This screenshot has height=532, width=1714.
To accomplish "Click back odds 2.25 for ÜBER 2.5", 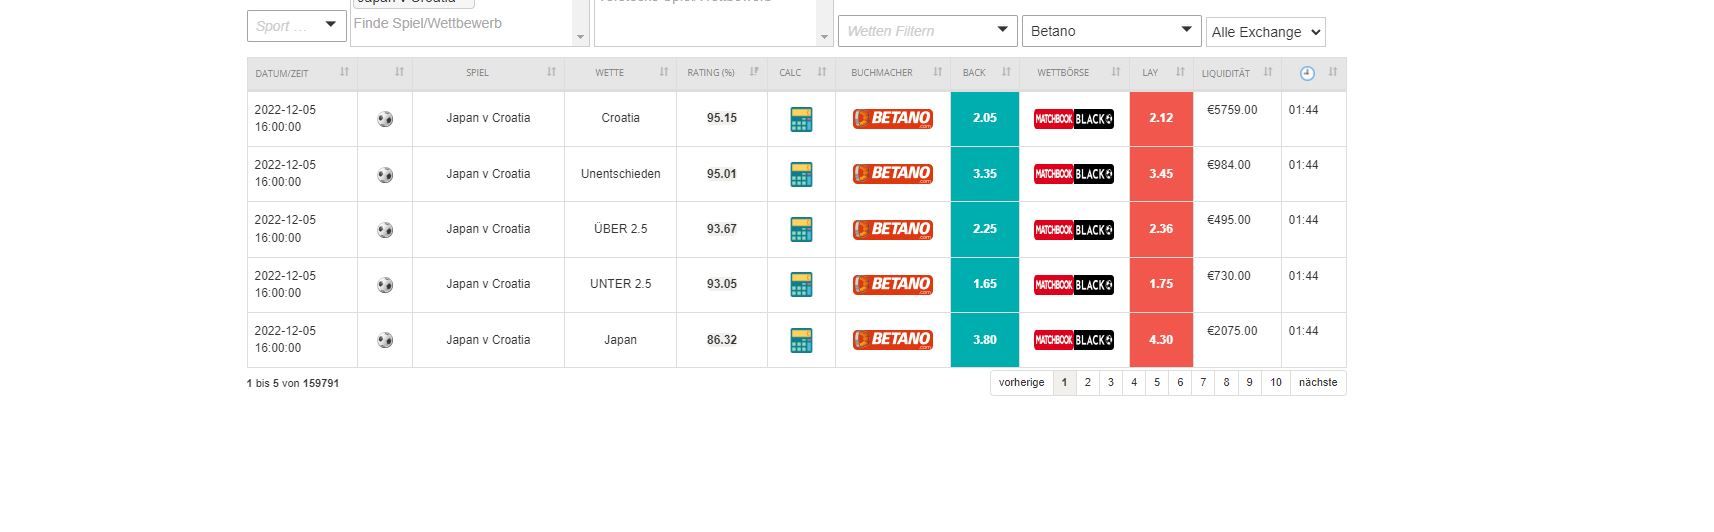I will (x=985, y=229).
